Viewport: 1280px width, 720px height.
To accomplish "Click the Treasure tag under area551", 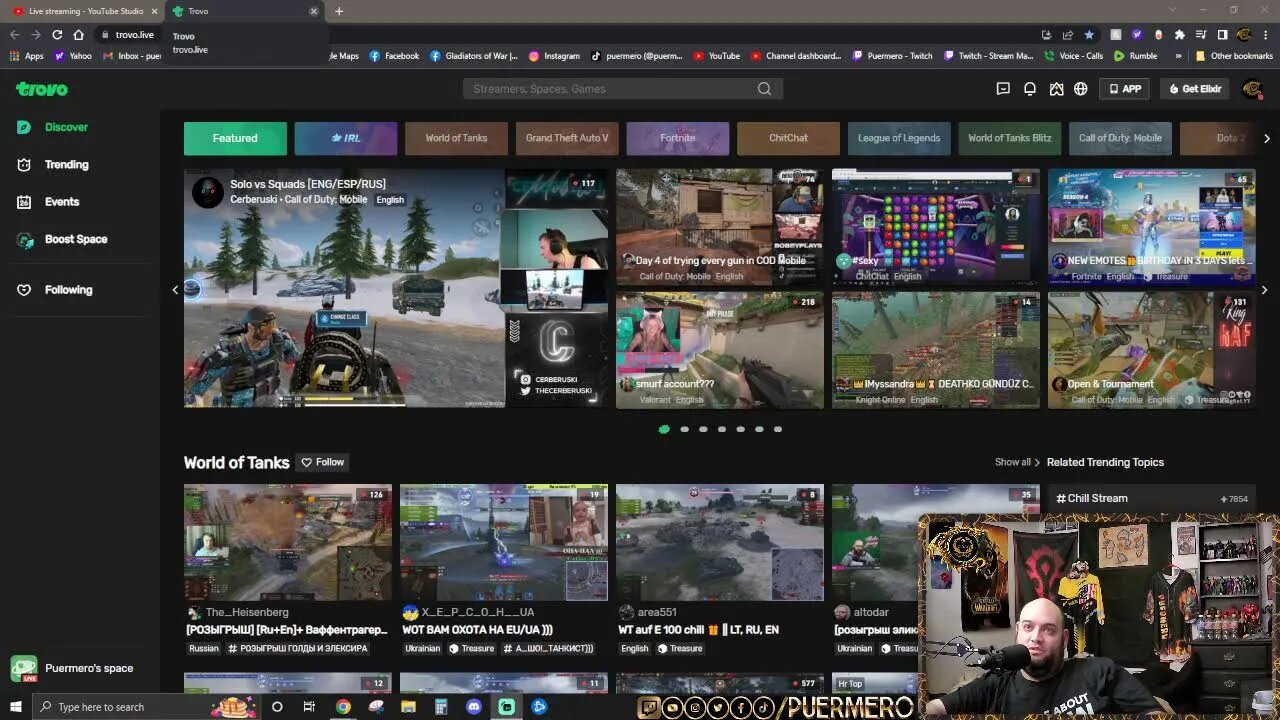I will pos(680,648).
